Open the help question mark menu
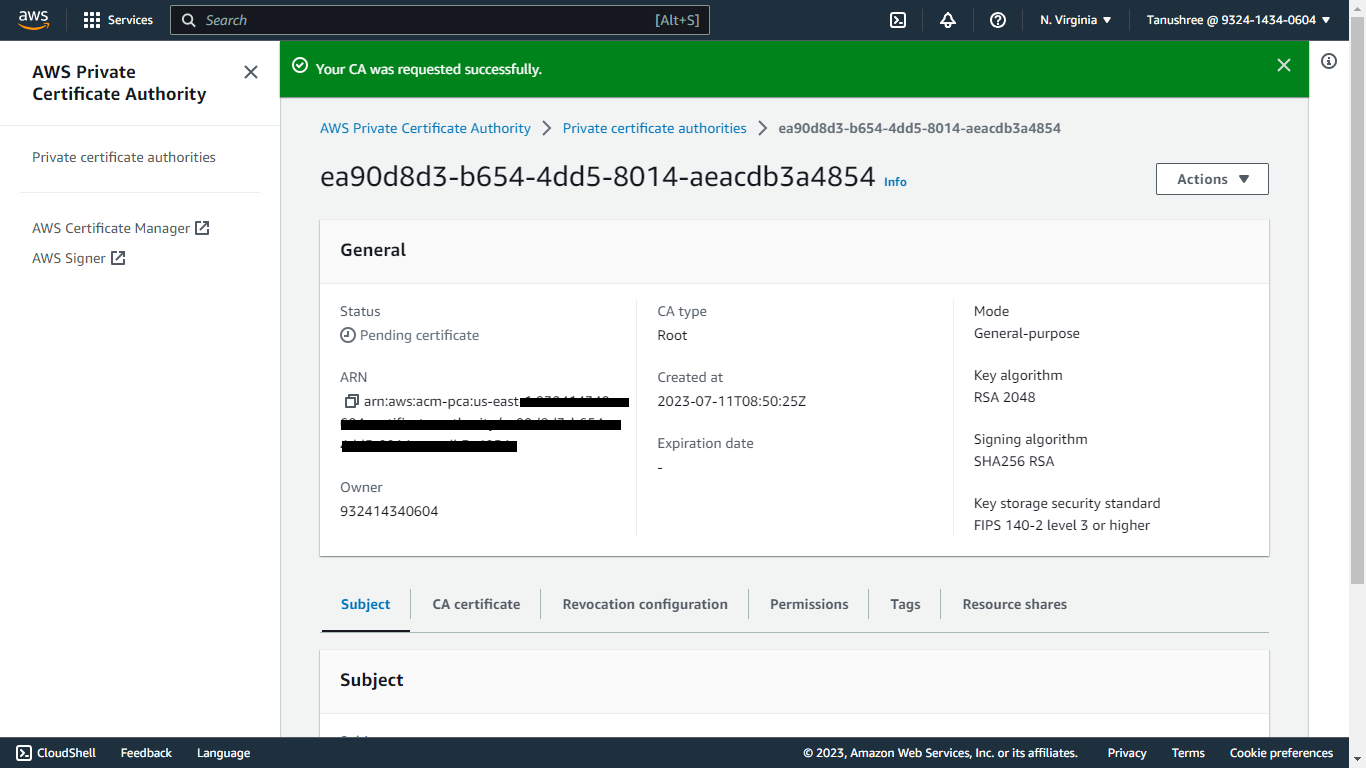The height and width of the screenshot is (768, 1366). pyautogui.click(x=998, y=20)
